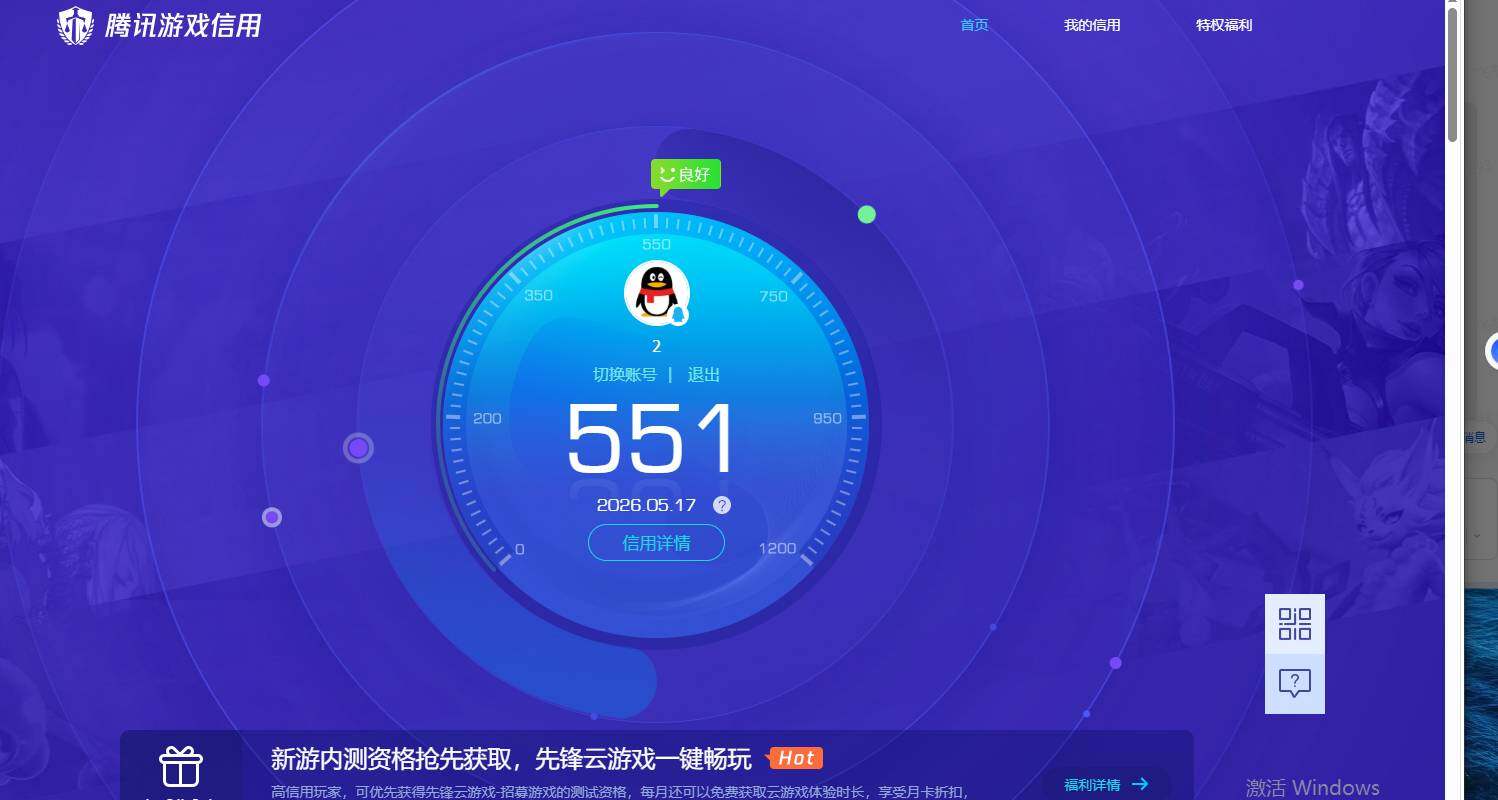Click the QR code icon
This screenshot has height=800, width=1498.
point(1295,624)
